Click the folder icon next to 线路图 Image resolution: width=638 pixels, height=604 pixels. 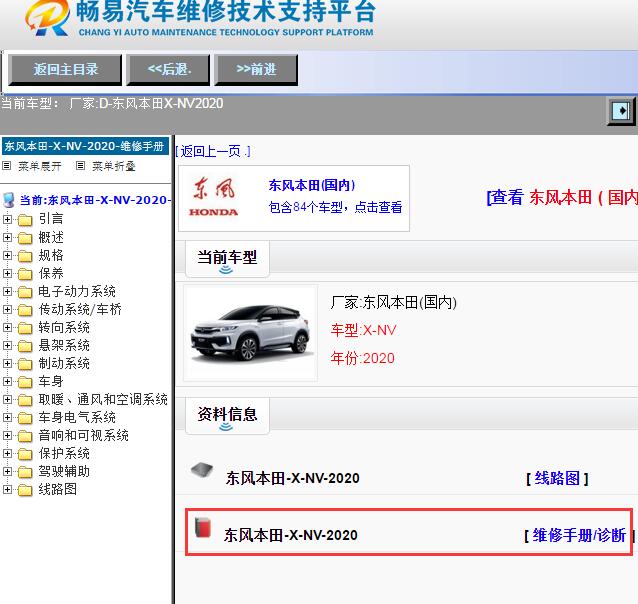tap(25, 490)
